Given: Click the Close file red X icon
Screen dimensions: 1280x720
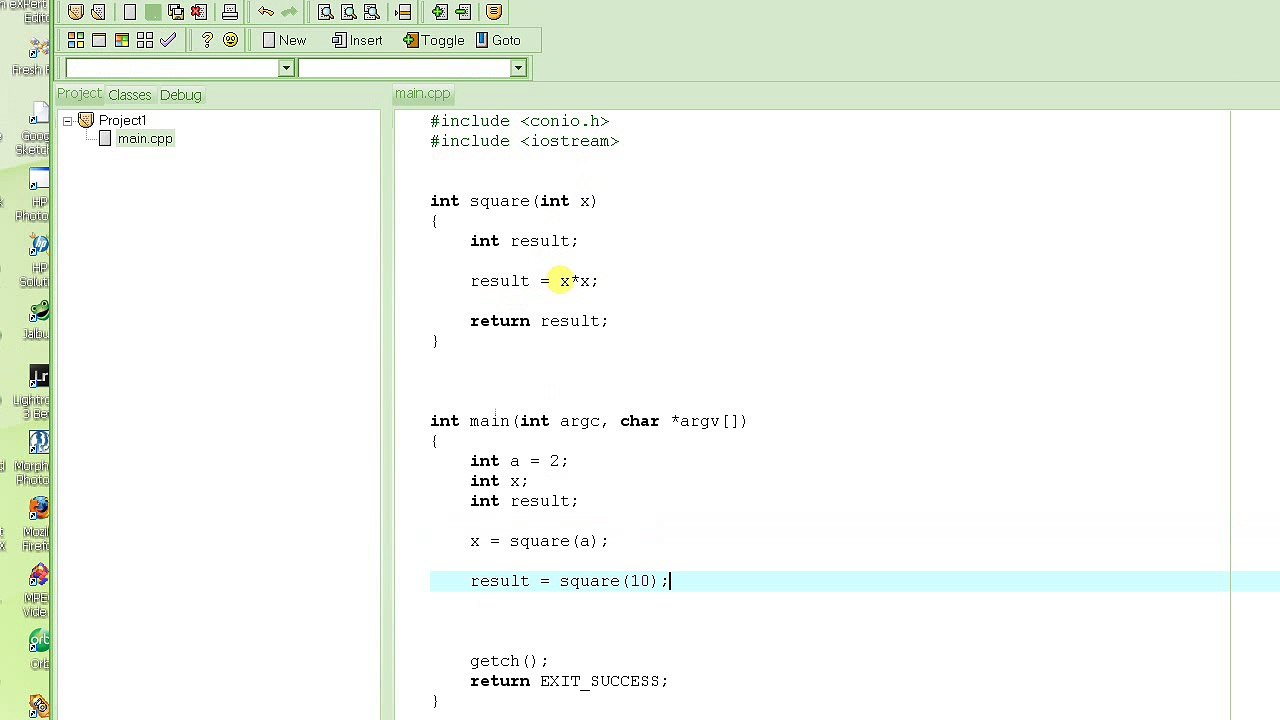Looking at the screenshot, I should click(x=198, y=12).
